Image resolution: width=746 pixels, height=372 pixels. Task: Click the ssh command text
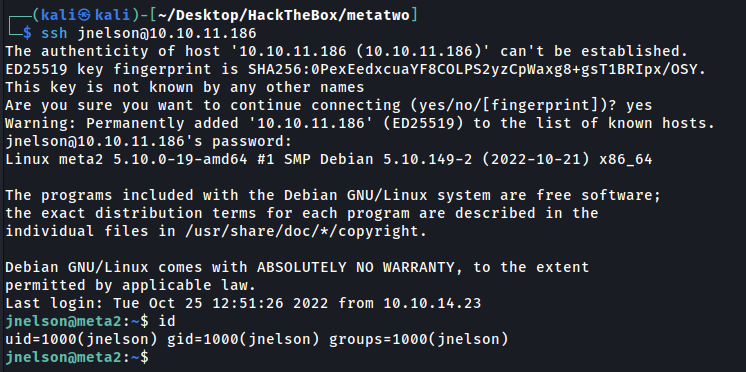[149, 34]
